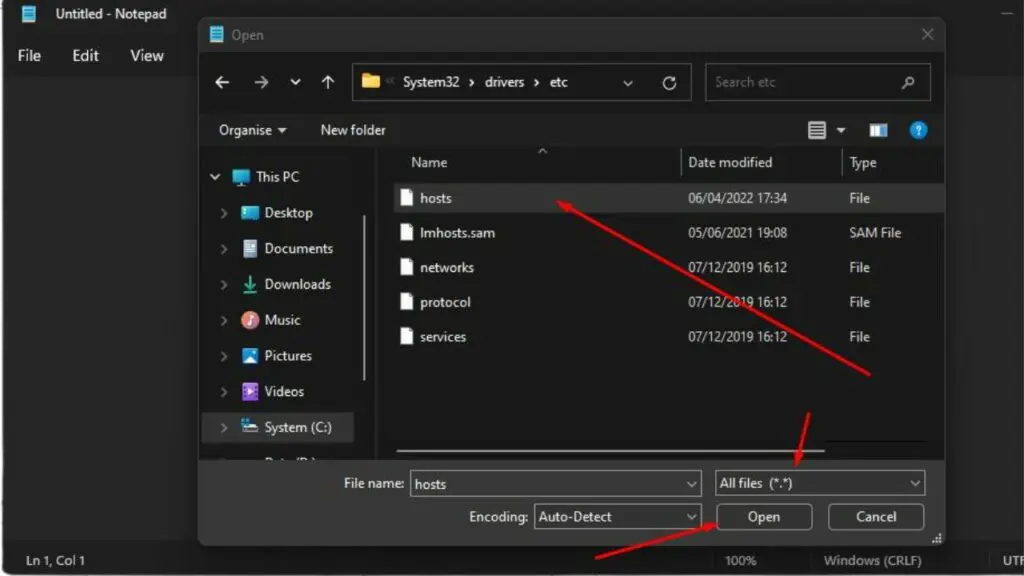This screenshot has height=576, width=1024.
Task: Refresh the etc folder listing
Action: [670, 83]
